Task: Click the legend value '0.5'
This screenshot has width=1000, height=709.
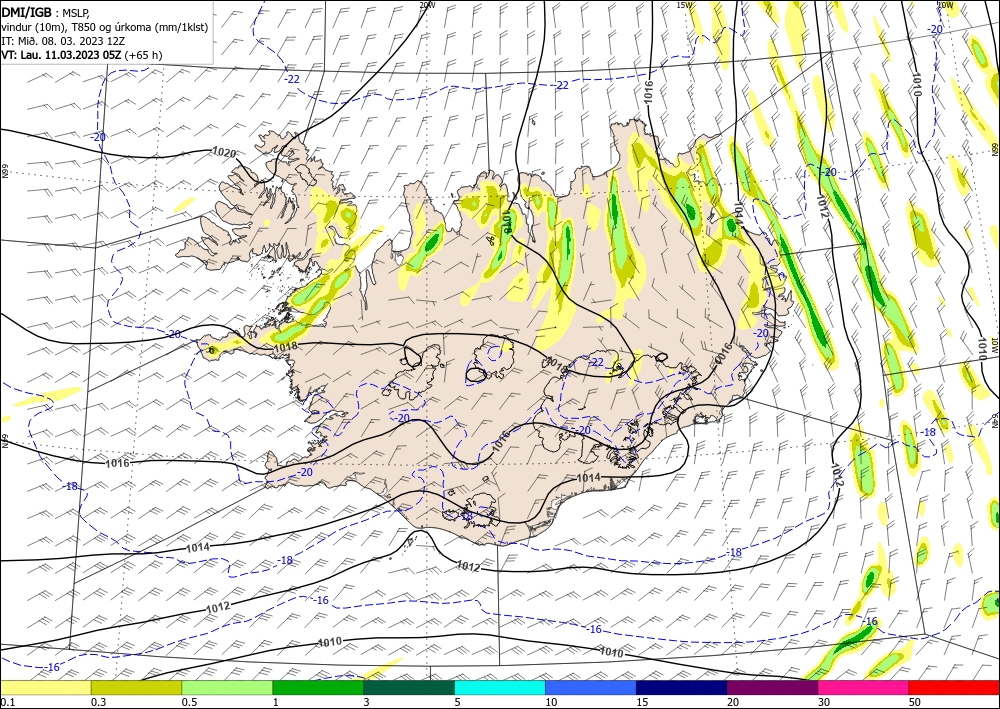Action: tap(189, 702)
